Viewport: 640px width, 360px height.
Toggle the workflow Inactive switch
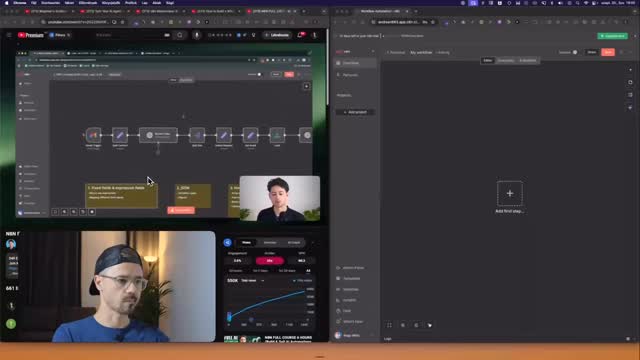tap(575, 52)
